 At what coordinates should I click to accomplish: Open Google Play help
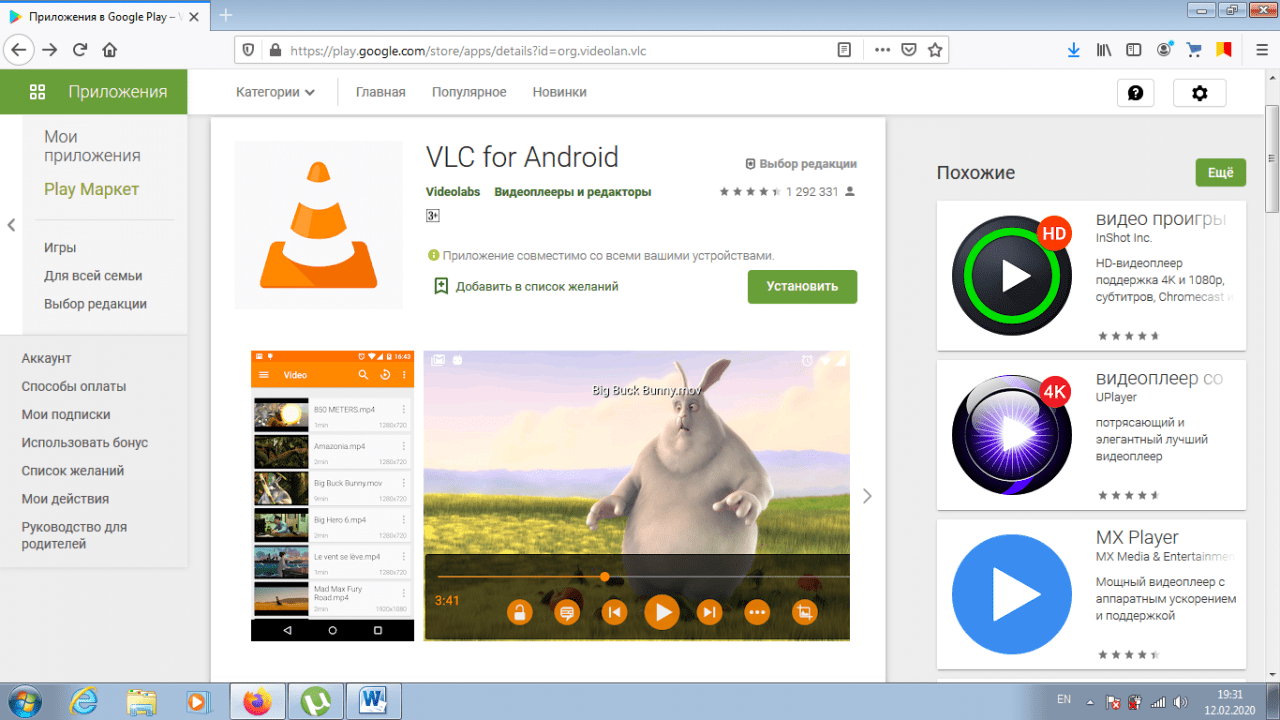click(x=1135, y=93)
